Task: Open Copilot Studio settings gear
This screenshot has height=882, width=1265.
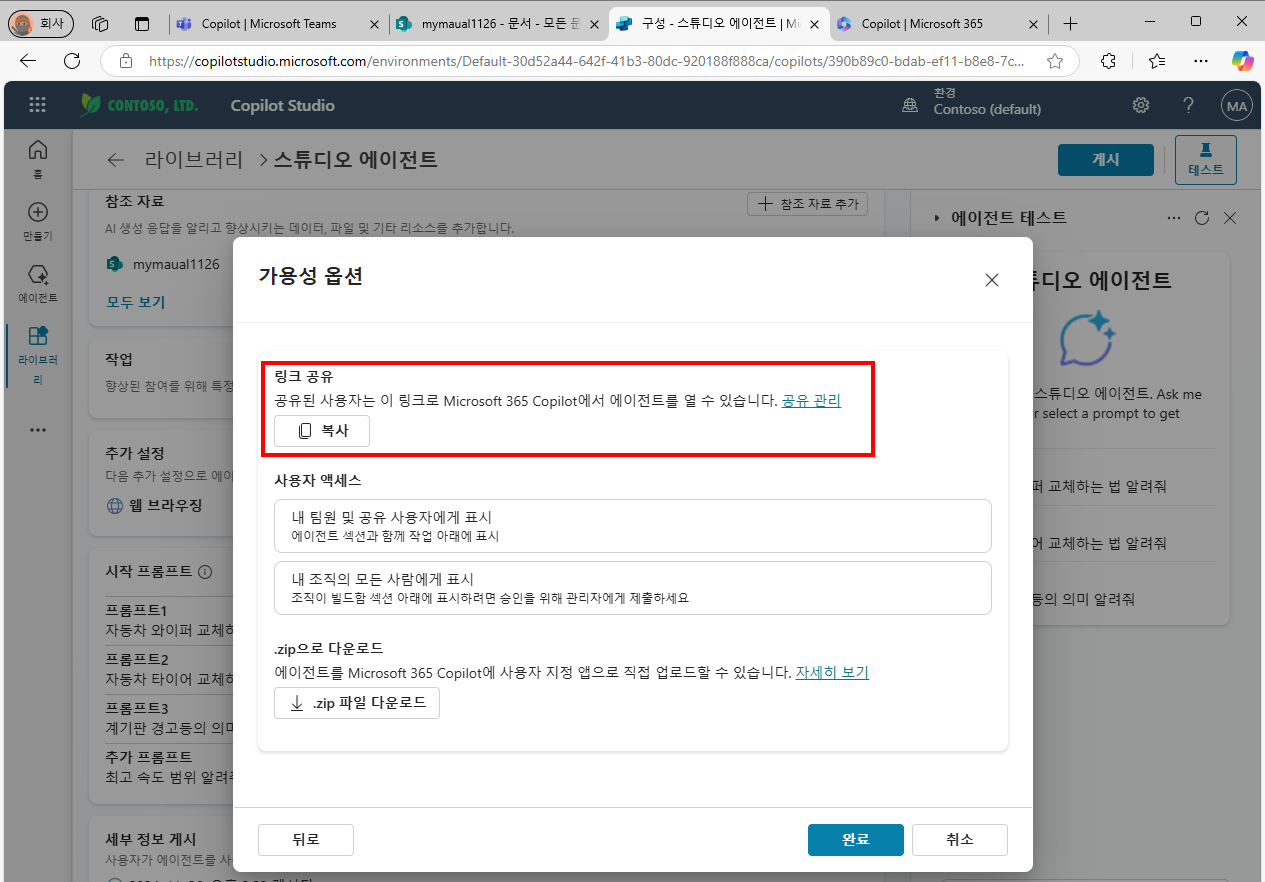Action: click(1140, 105)
